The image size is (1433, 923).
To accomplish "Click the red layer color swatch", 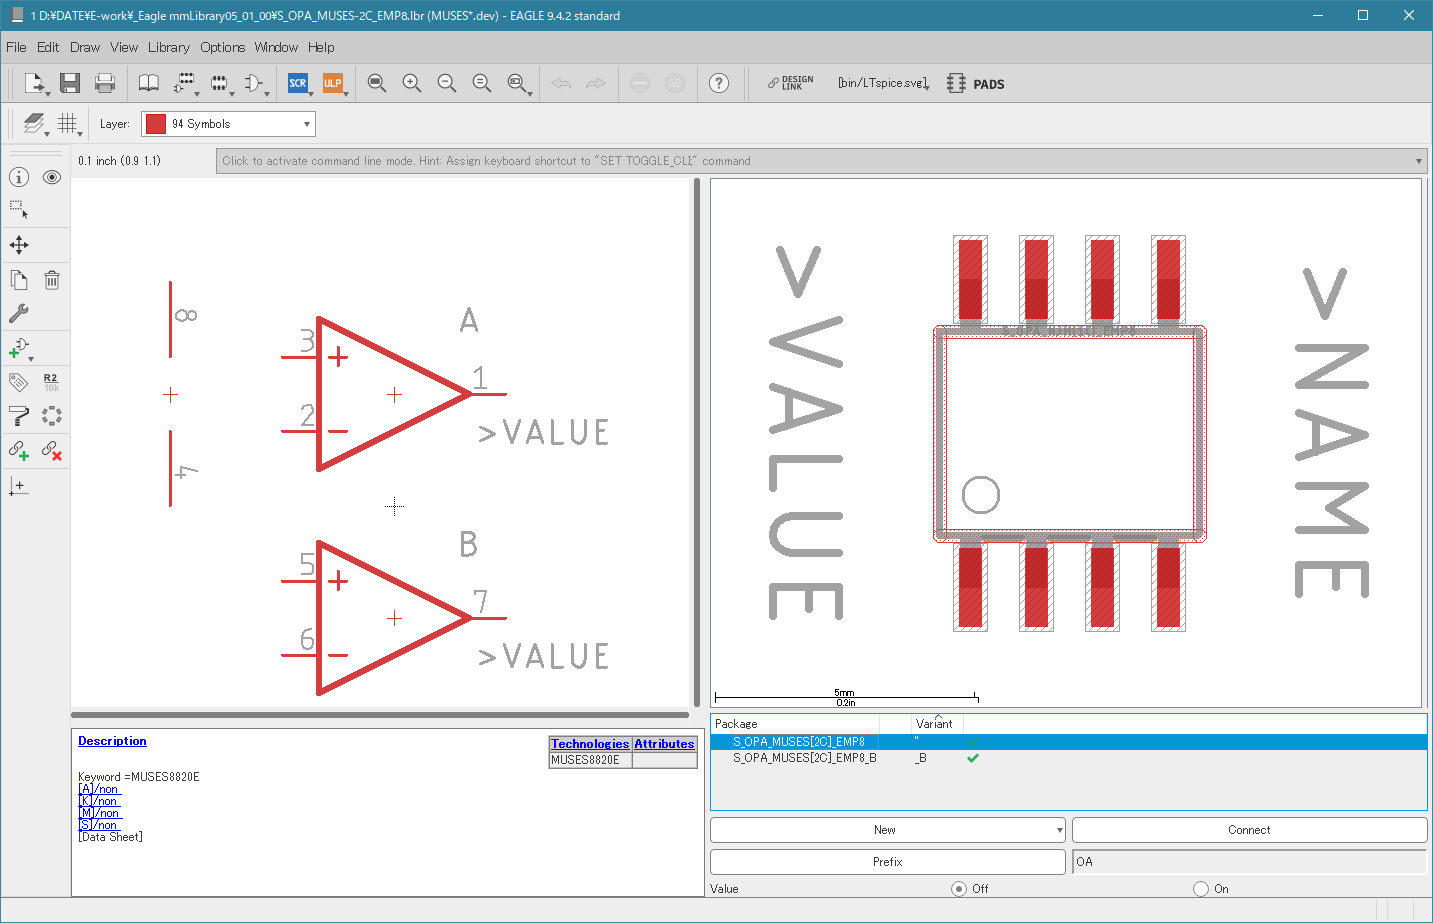I will [156, 124].
